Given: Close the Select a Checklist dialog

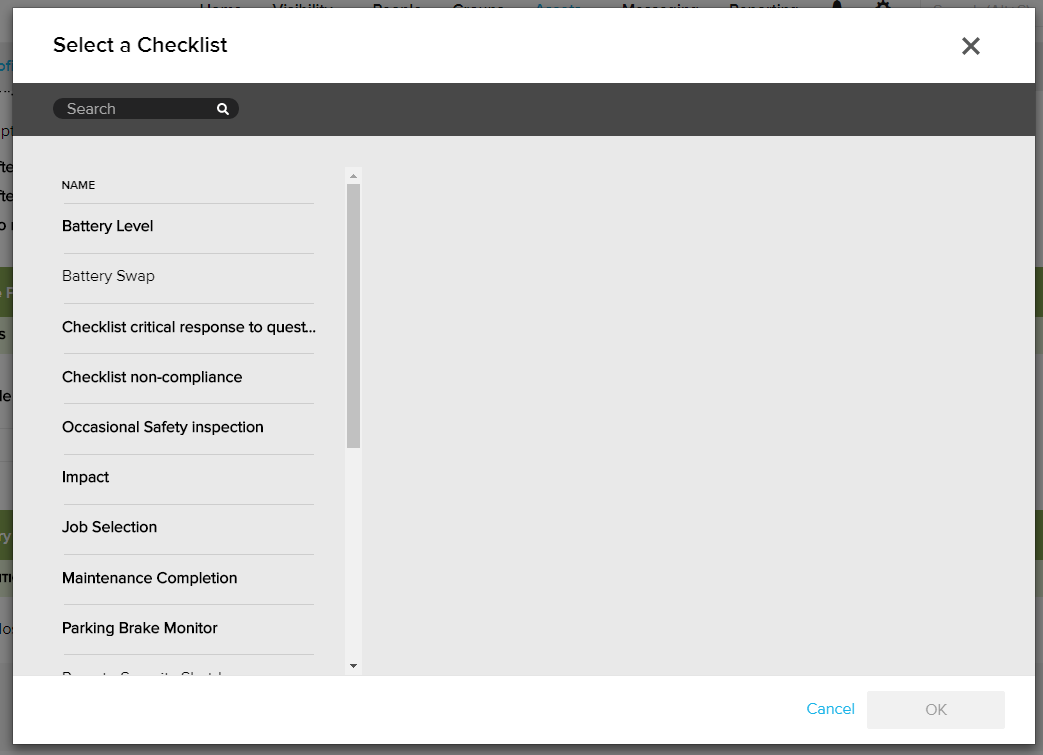Looking at the screenshot, I should point(970,46).
